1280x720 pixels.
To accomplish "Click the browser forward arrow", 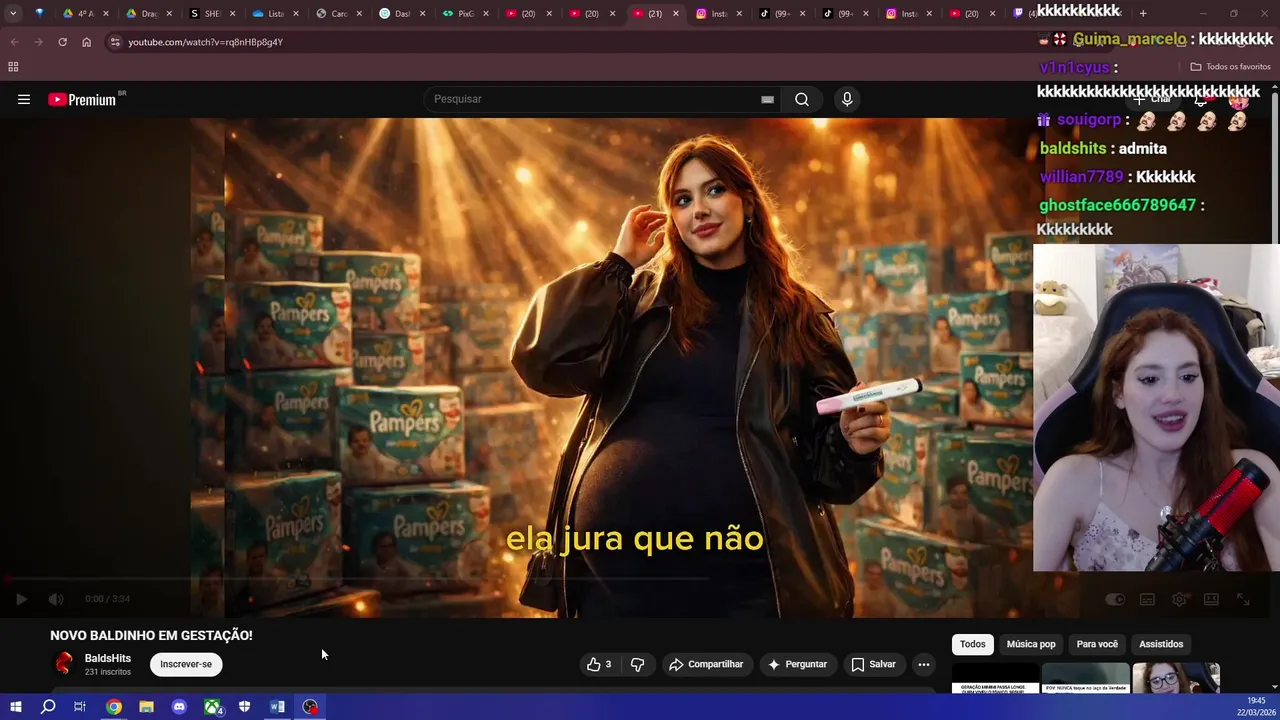I will [x=38, y=42].
